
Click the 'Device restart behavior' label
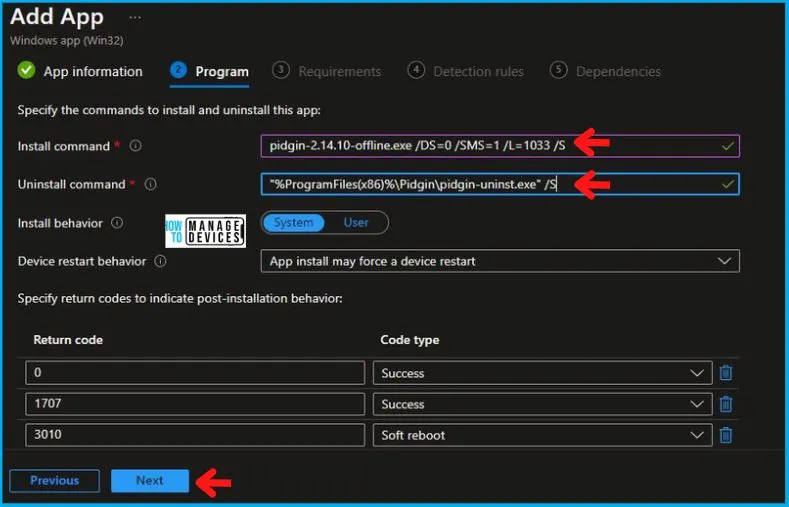(82, 261)
